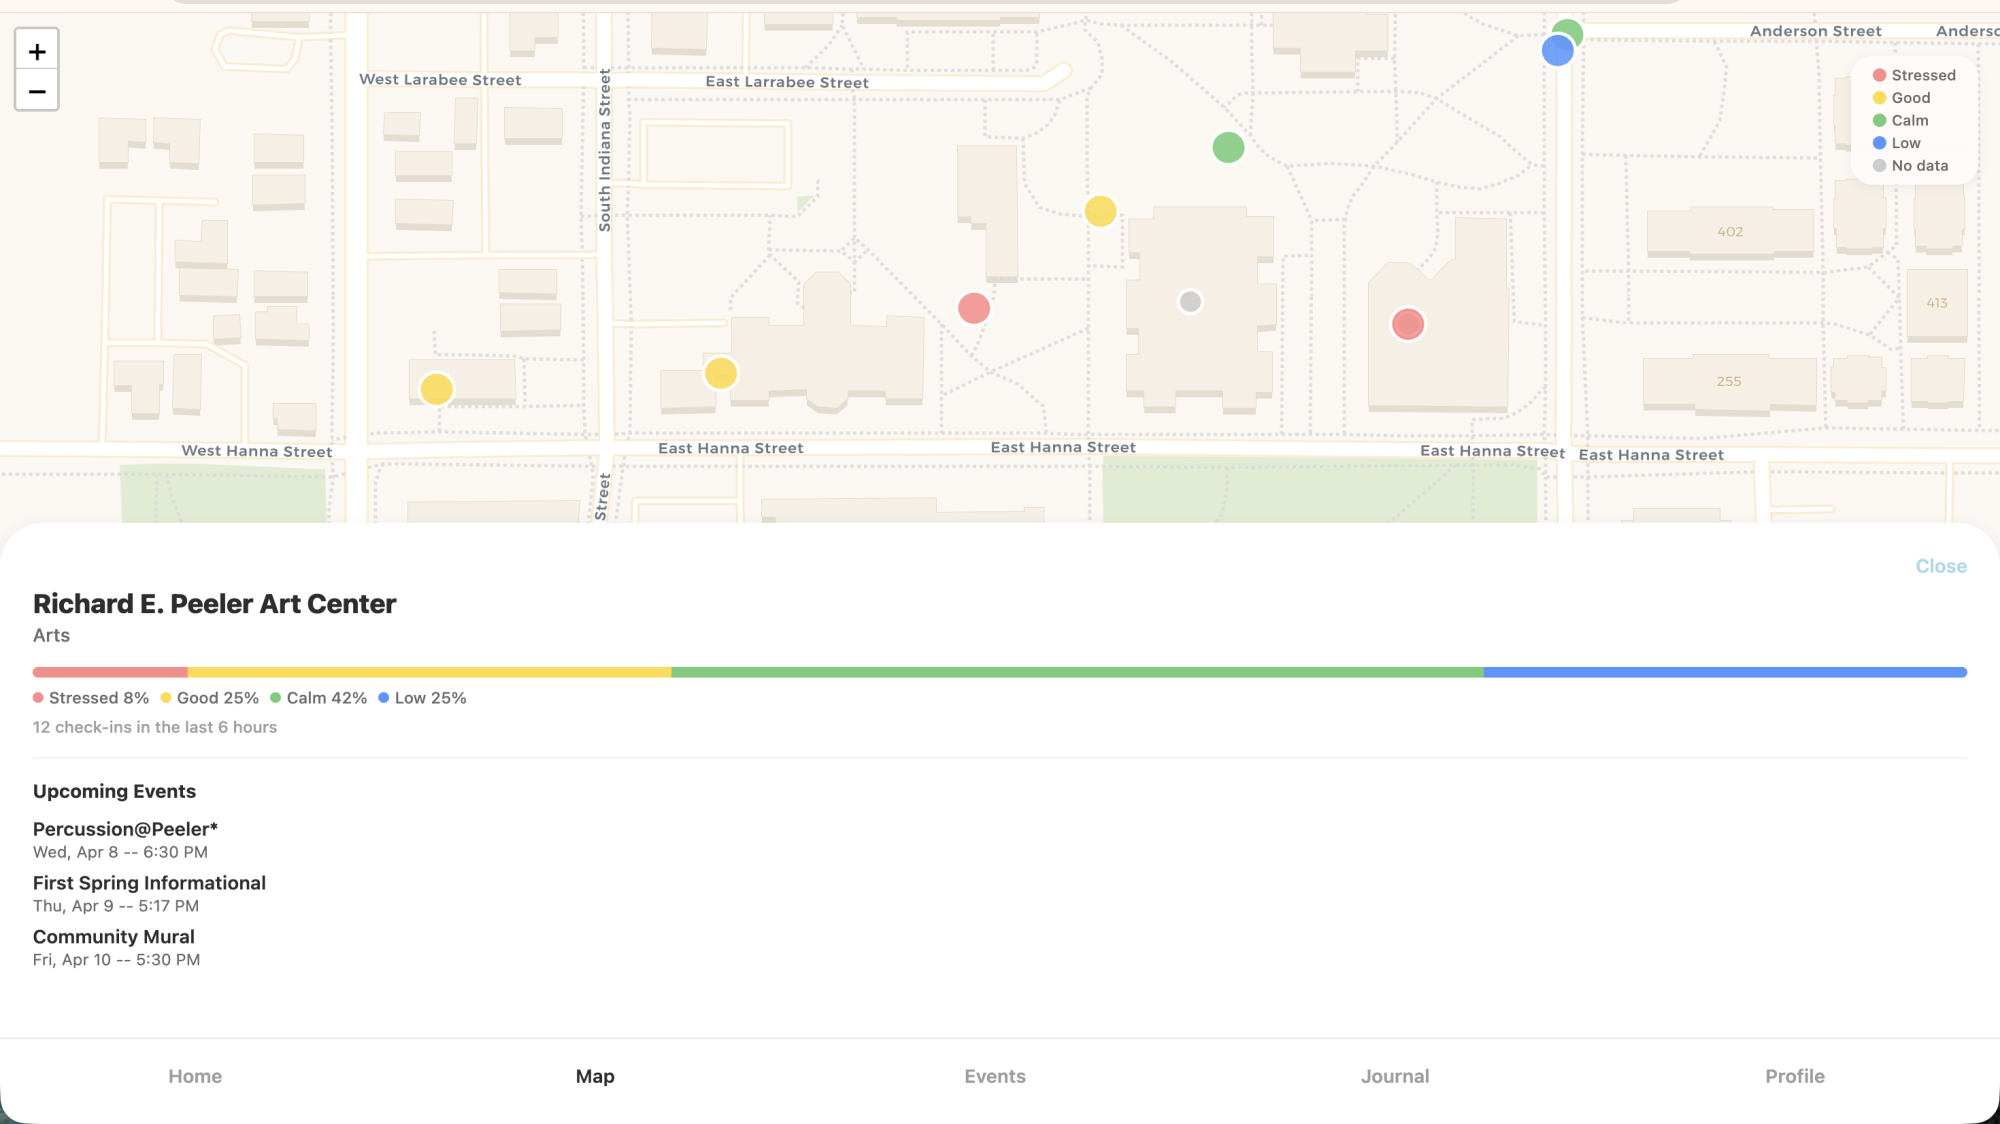Open the Events tab
The height and width of the screenshot is (1124, 2000).
(x=995, y=1076)
